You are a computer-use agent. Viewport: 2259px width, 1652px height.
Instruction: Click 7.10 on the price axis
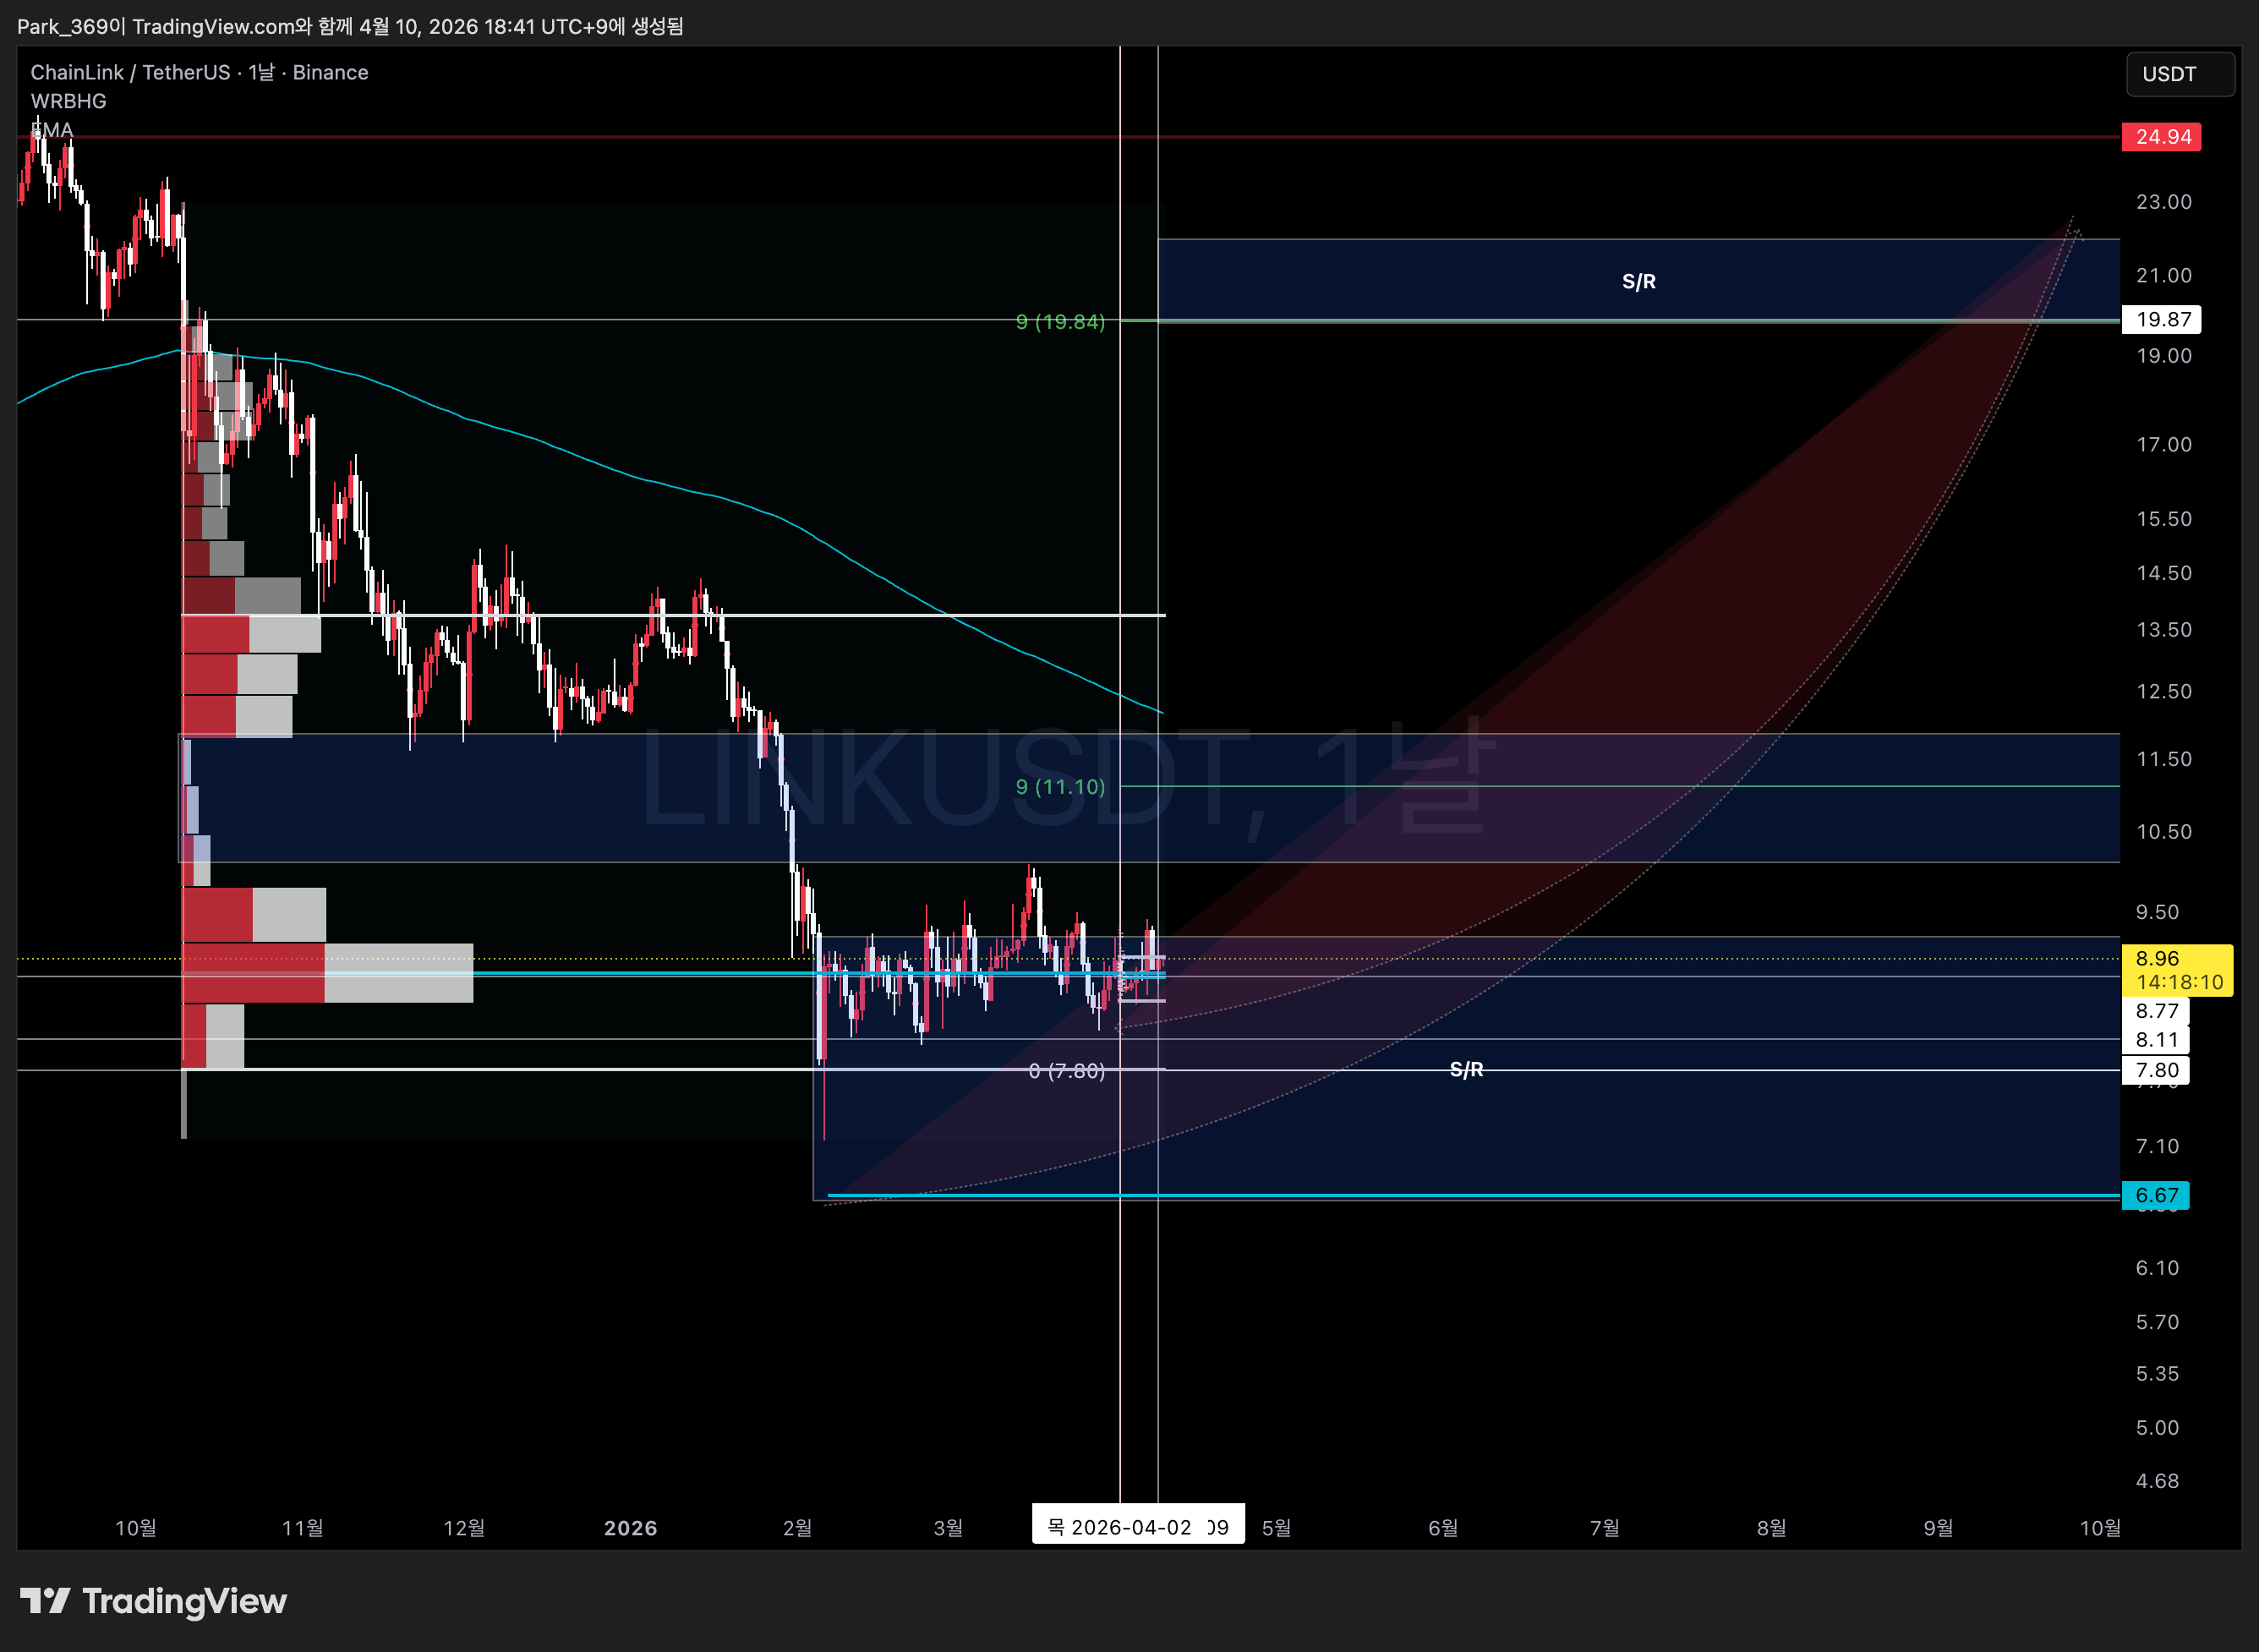coord(2157,1146)
